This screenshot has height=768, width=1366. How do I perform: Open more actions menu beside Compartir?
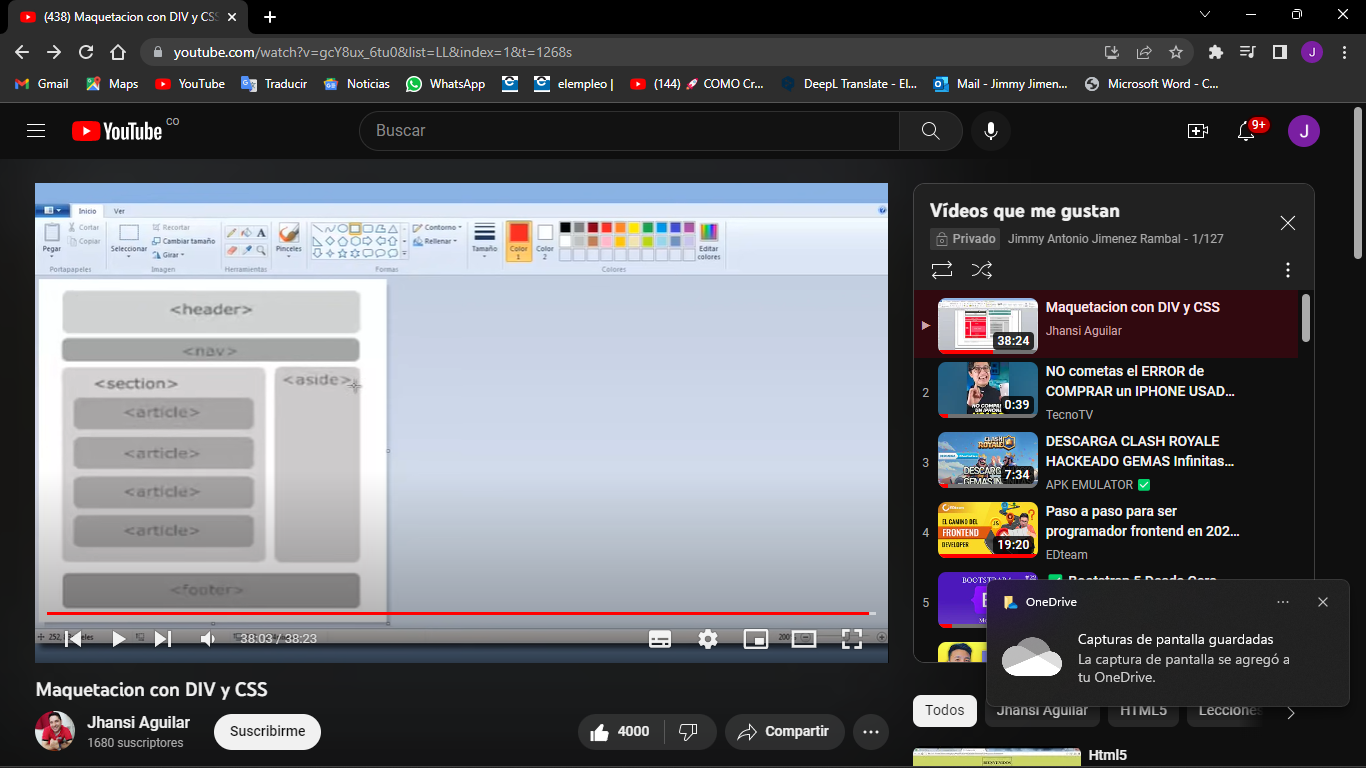pos(870,732)
